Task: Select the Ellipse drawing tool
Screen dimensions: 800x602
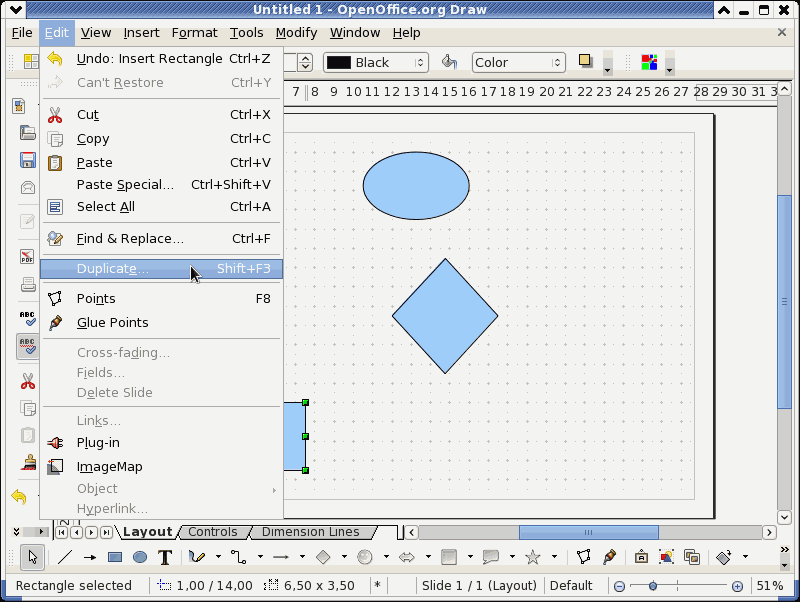Action: coord(140,557)
